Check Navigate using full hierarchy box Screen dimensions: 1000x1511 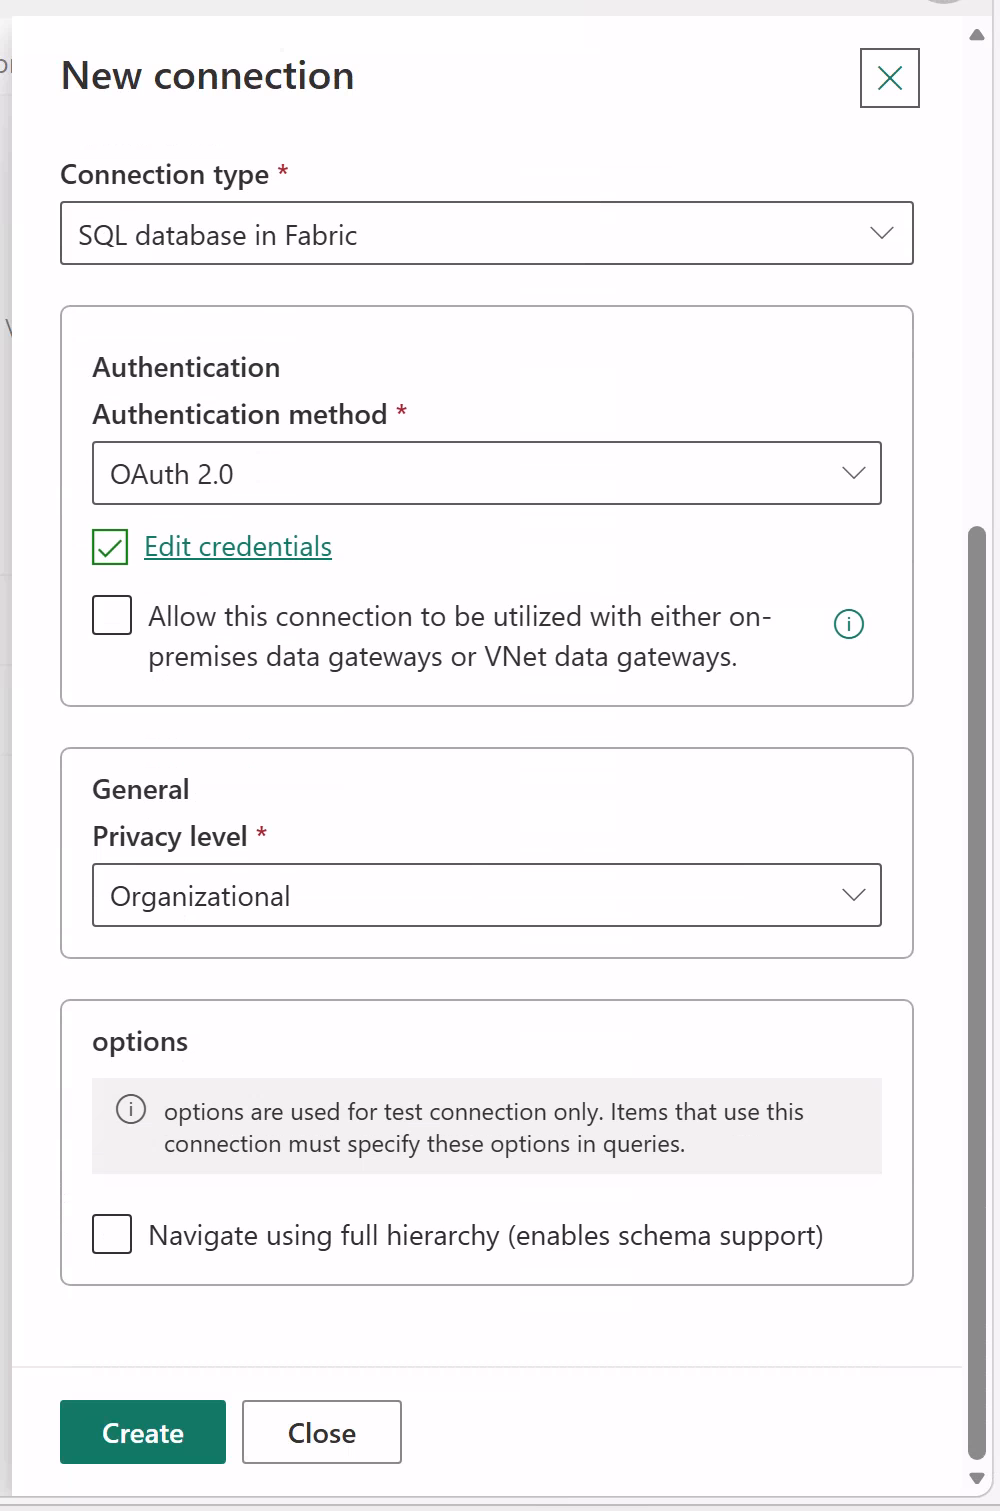[x=112, y=1234]
